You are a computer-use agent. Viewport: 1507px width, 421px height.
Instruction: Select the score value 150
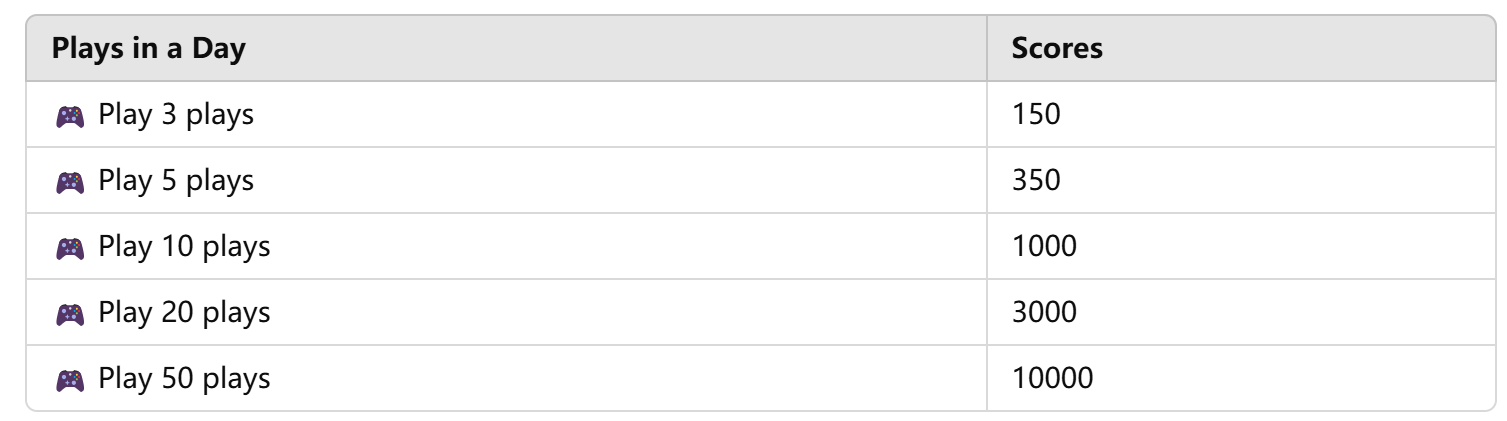[x=1036, y=116]
